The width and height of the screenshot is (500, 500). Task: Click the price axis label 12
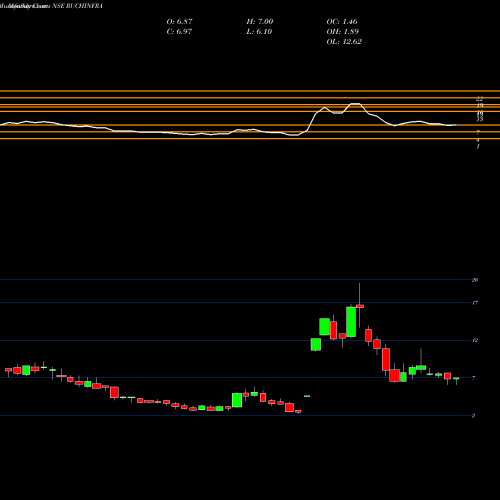tap(475, 340)
